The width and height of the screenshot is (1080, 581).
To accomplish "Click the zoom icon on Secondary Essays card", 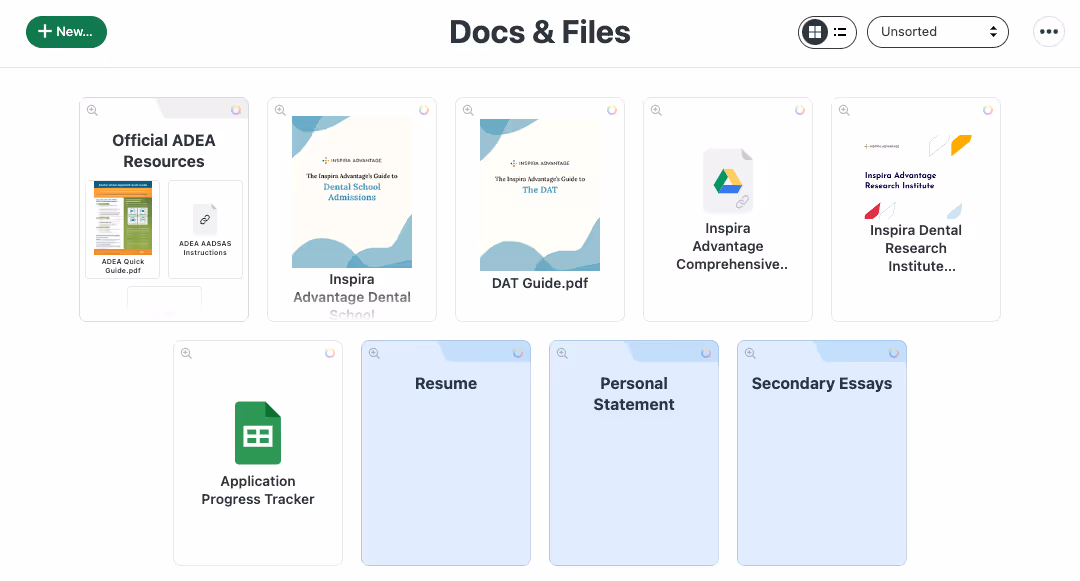I will click(750, 352).
